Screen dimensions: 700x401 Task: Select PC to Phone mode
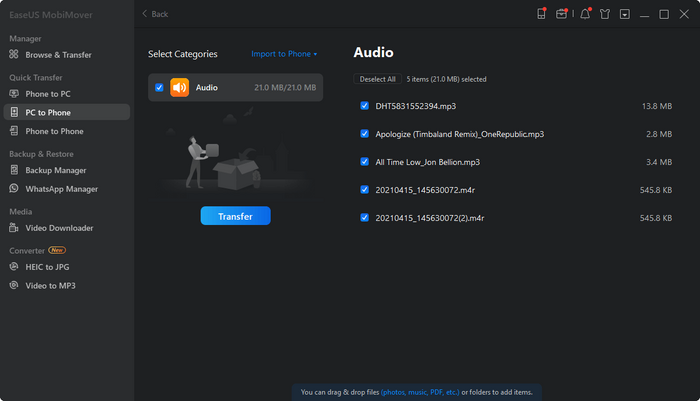(67, 112)
